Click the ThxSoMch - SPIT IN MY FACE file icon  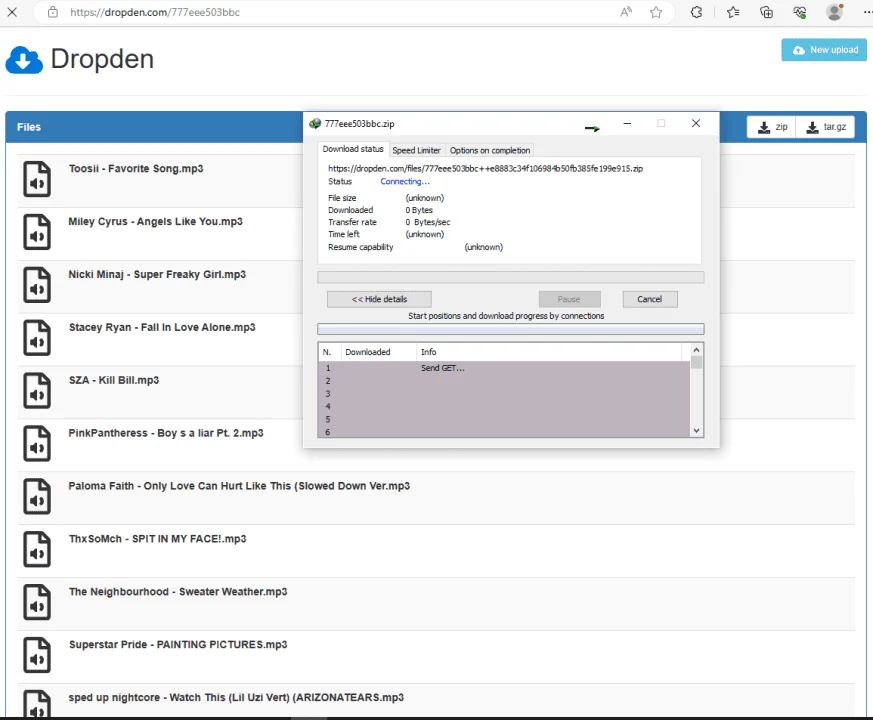pos(37,549)
